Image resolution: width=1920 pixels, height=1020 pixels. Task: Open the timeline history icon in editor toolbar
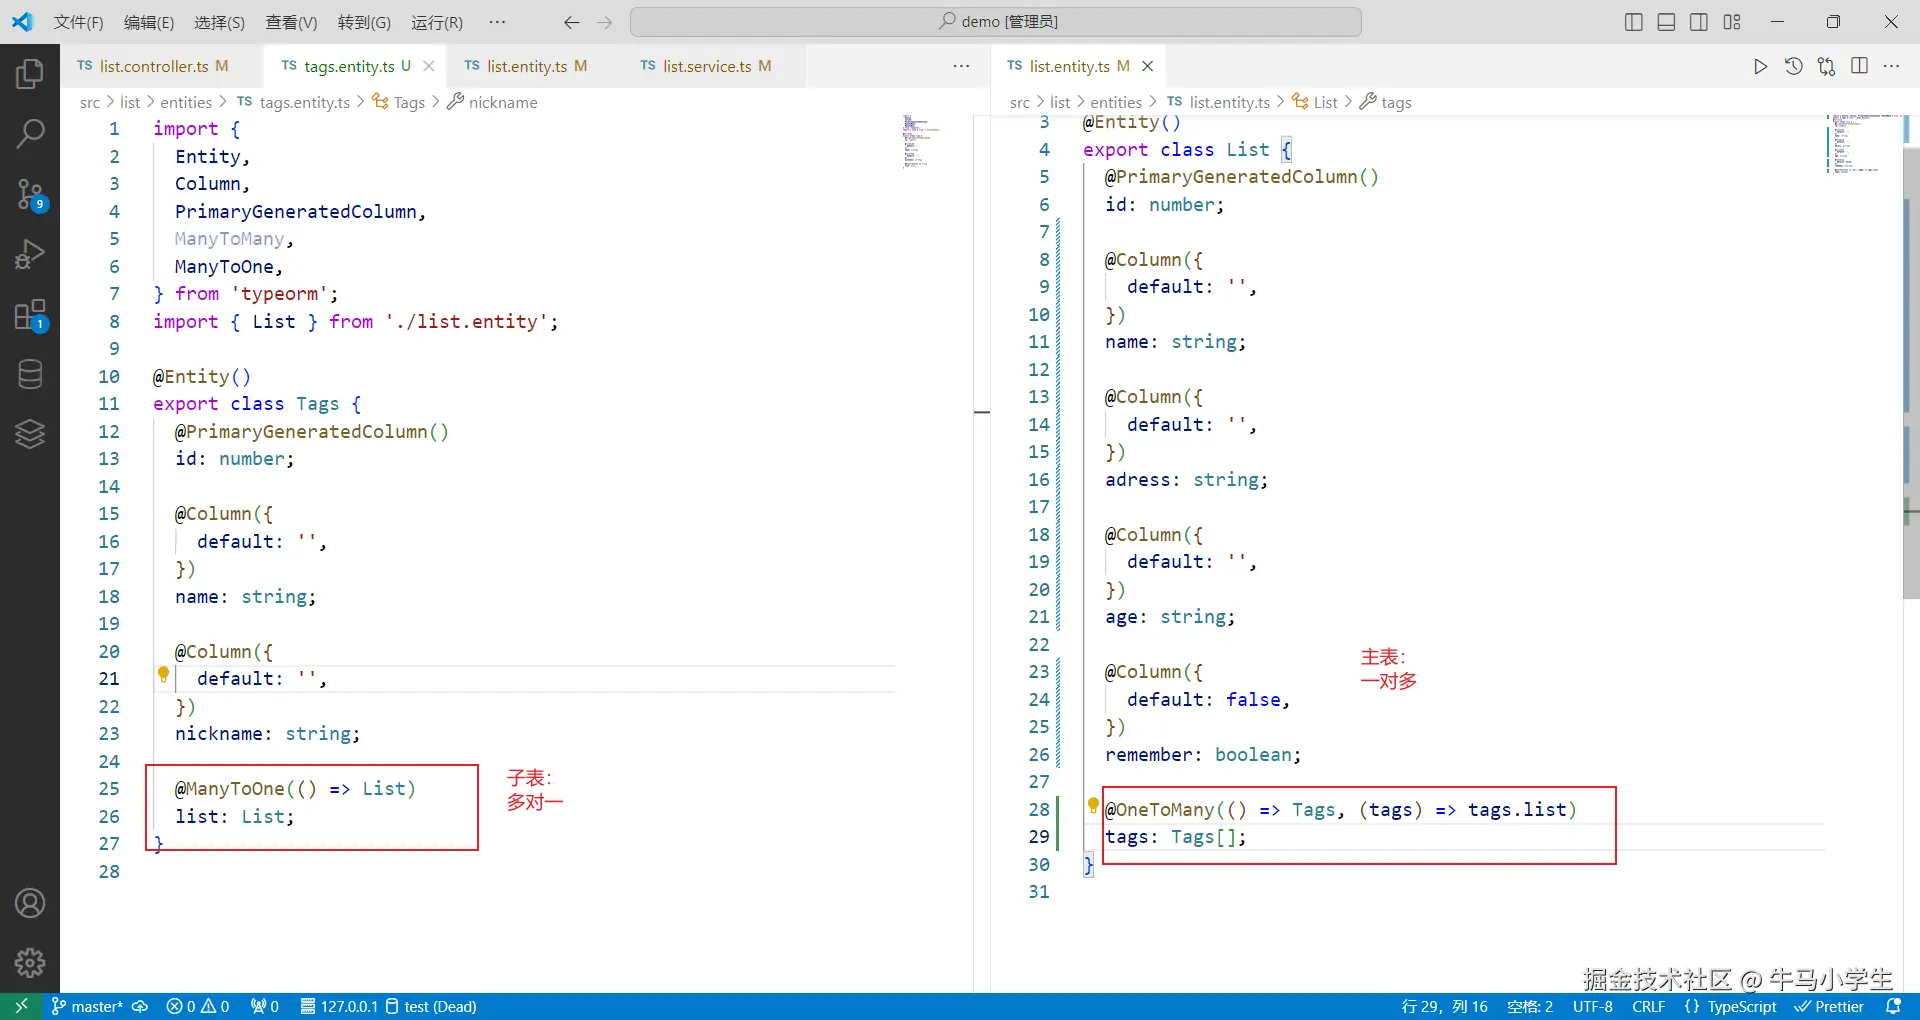(1793, 66)
